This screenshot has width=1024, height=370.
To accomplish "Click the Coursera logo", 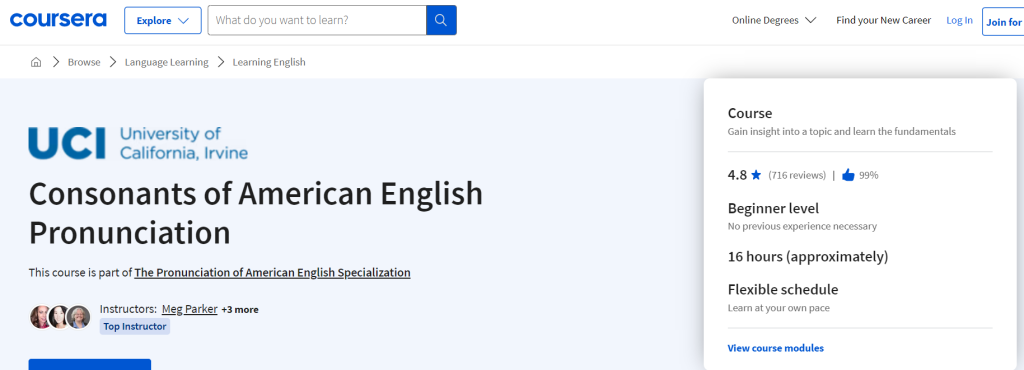I will point(58,20).
